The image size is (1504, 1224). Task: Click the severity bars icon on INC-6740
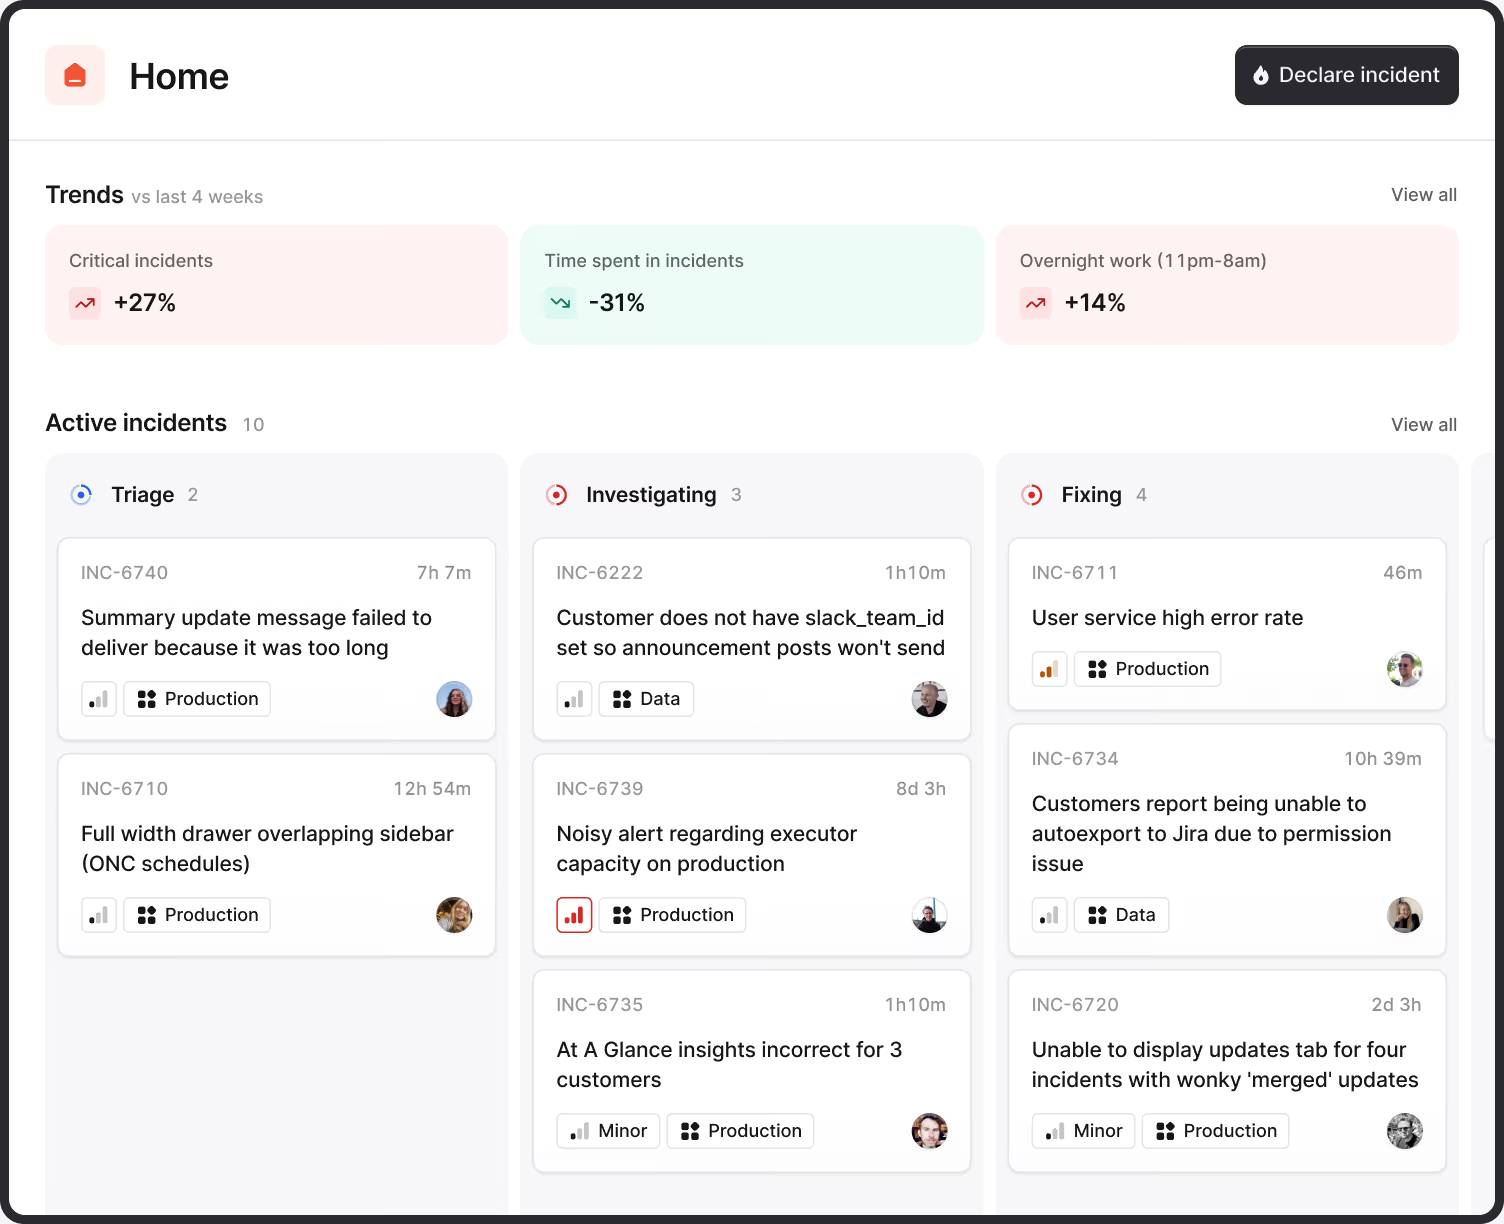[x=99, y=699]
